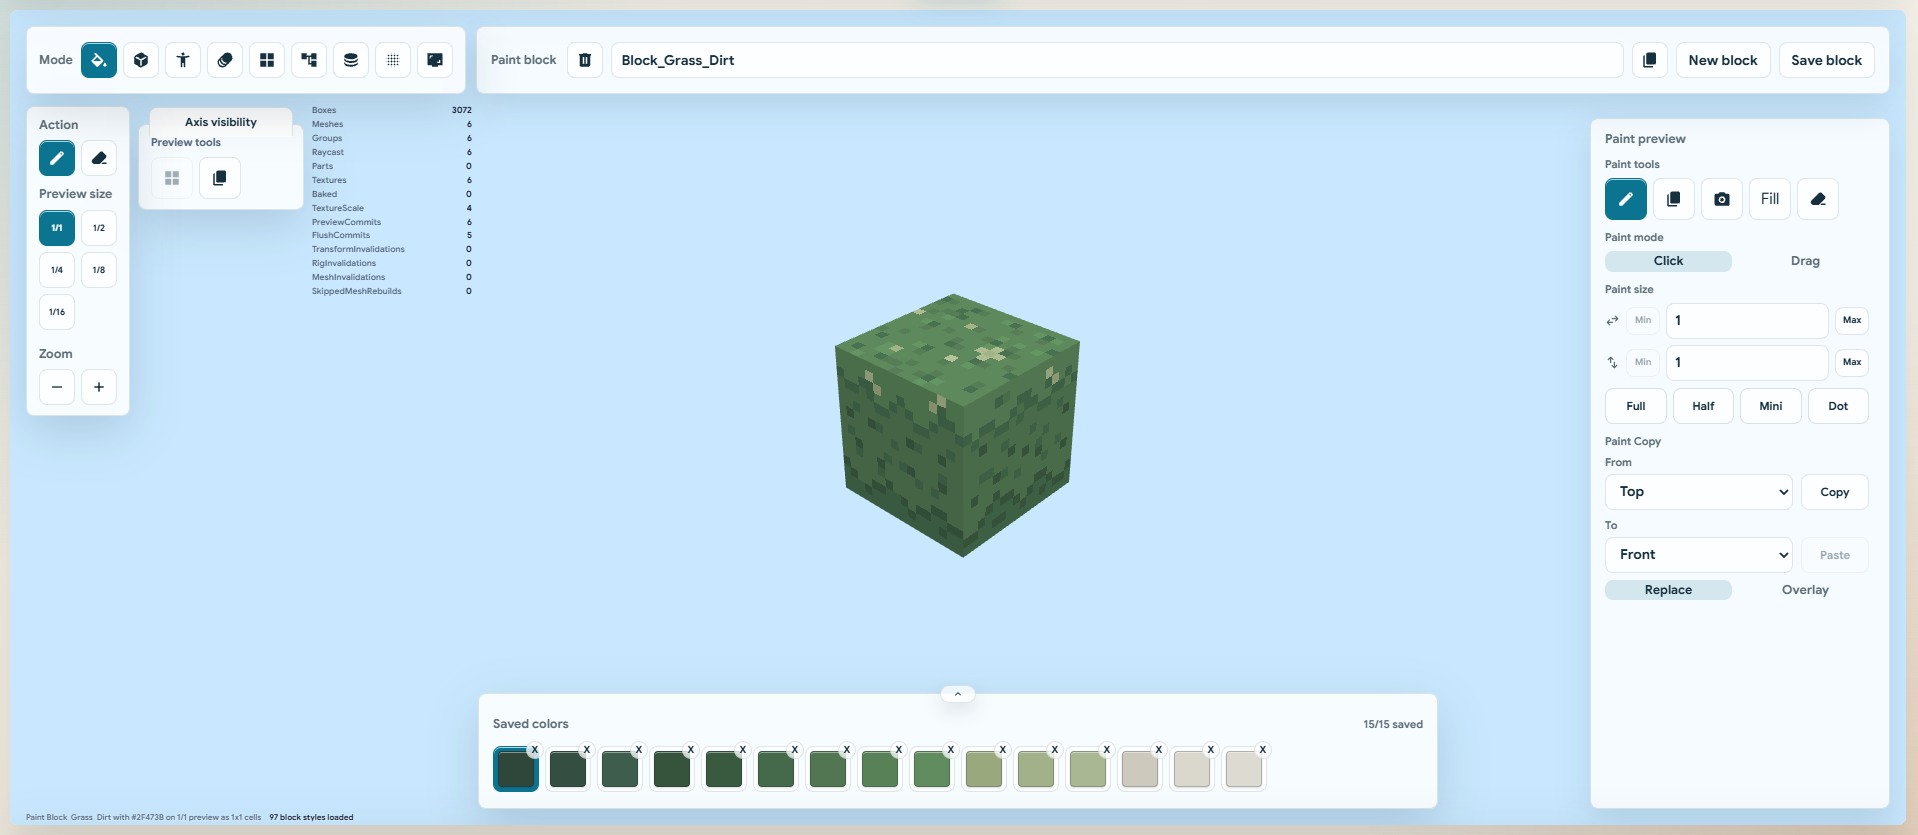Click the copy icon under Preview tools
The image size is (1918, 835).
tap(220, 178)
